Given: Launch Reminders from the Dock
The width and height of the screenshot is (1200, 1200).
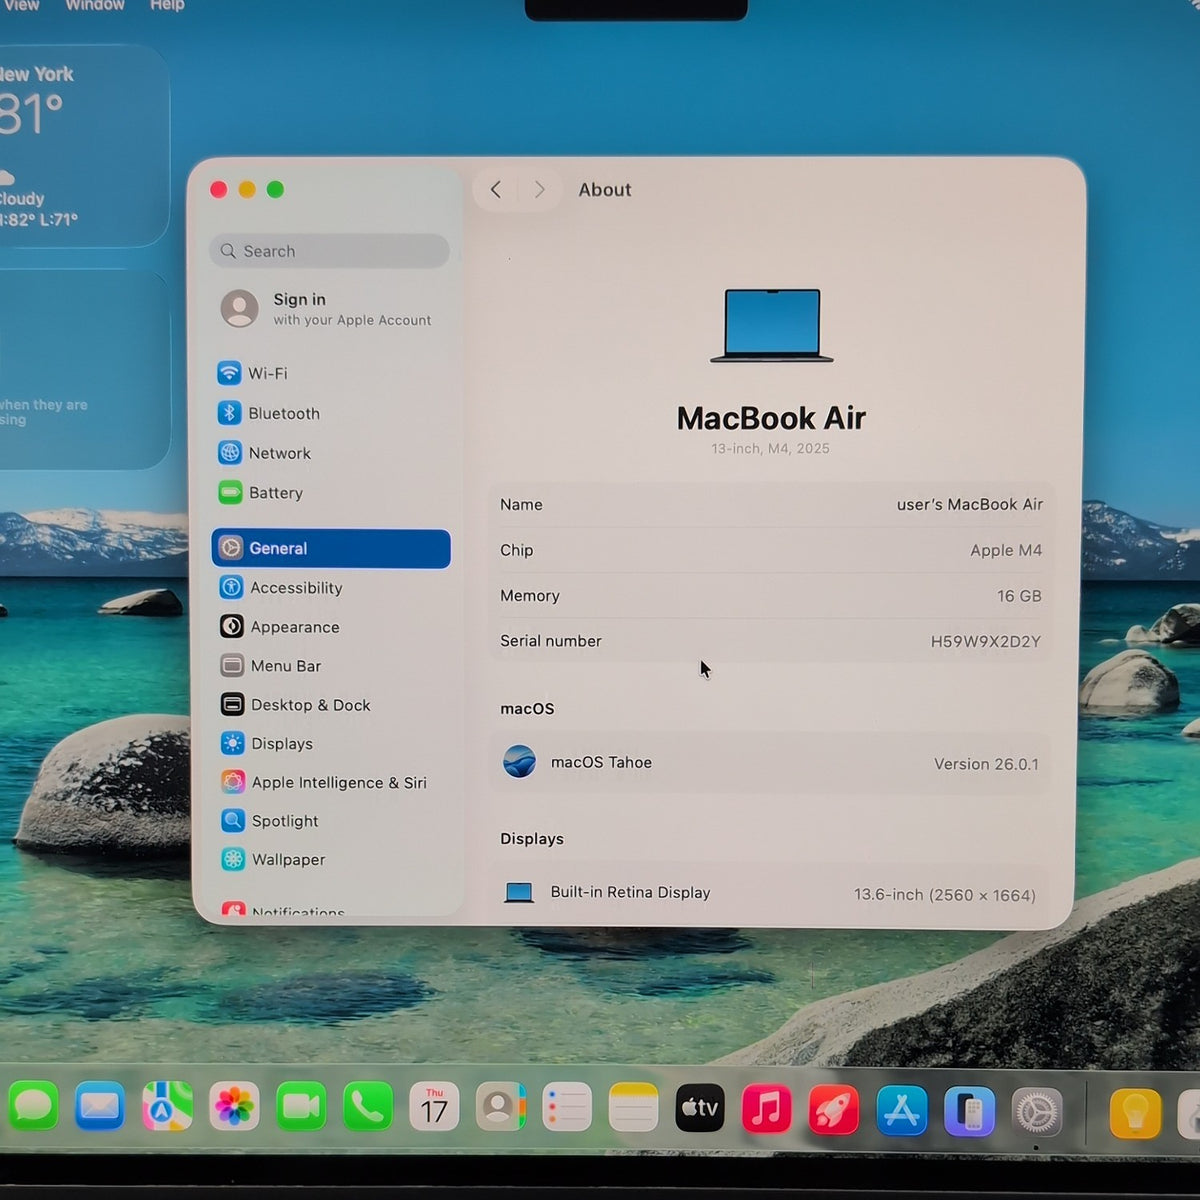Looking at the screenshot, I should coord(567,1108).
